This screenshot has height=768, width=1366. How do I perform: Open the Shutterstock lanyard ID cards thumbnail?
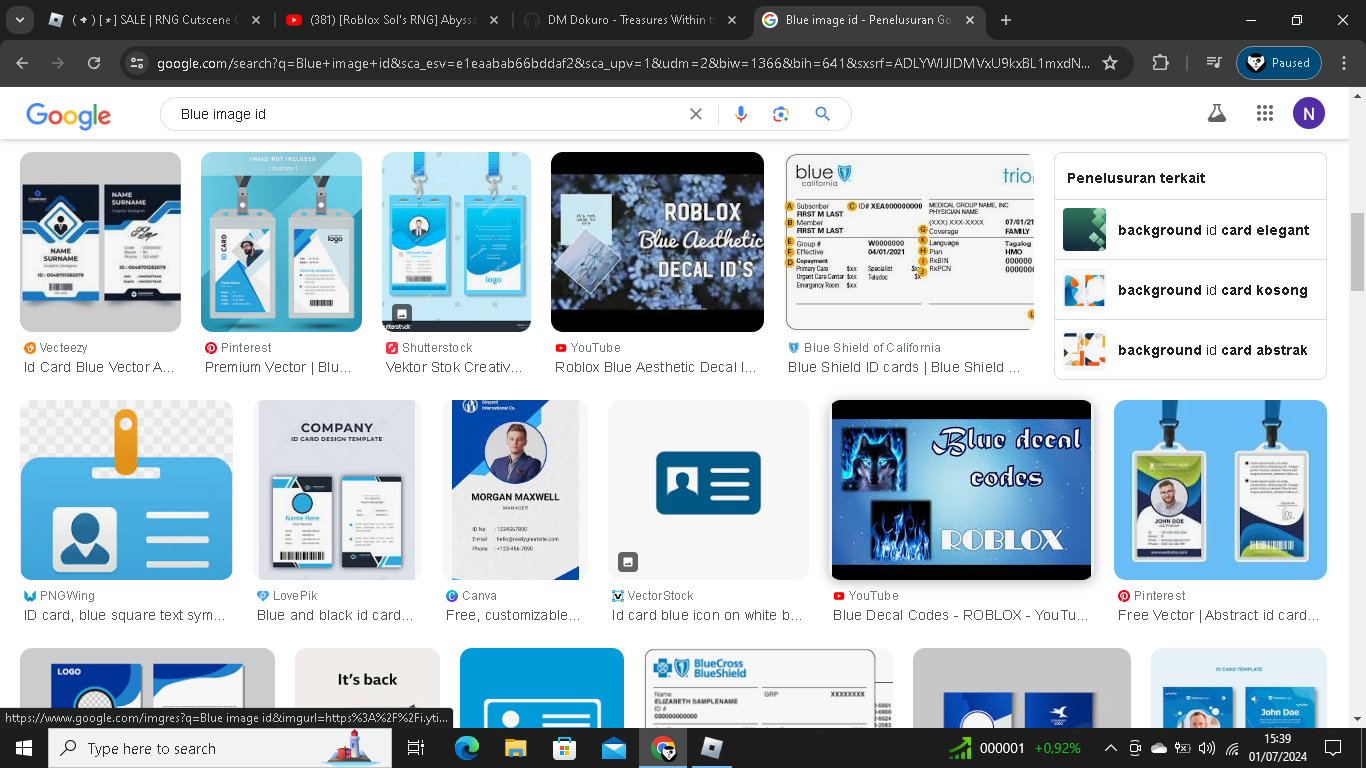tap(456, 242)
